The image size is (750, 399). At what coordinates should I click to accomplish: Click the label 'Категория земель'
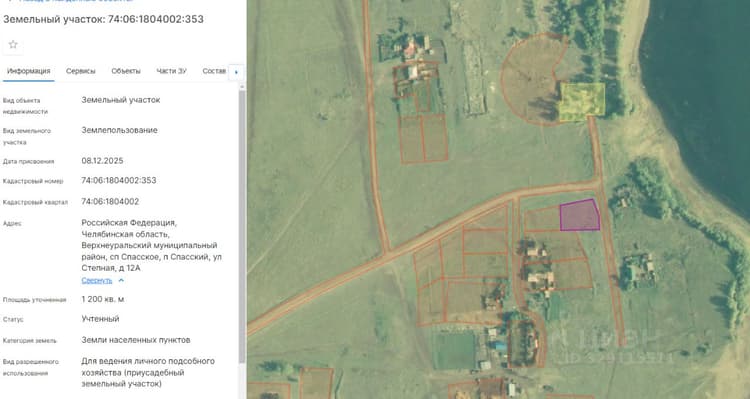30,341
